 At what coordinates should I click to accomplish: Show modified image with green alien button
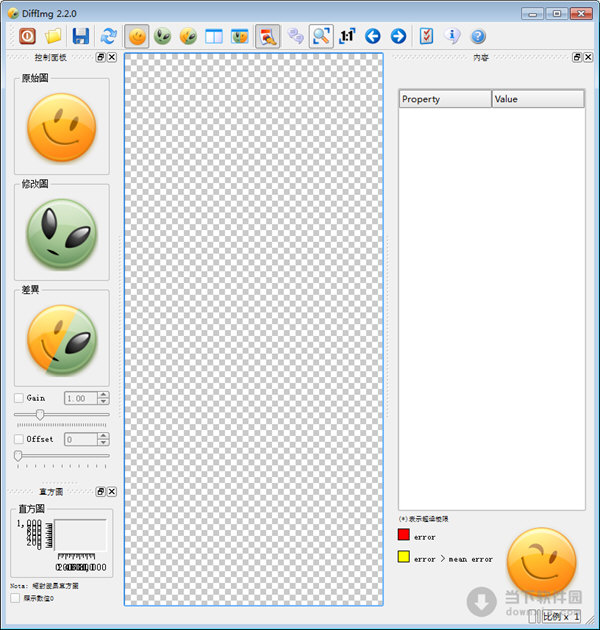(163, 36)
